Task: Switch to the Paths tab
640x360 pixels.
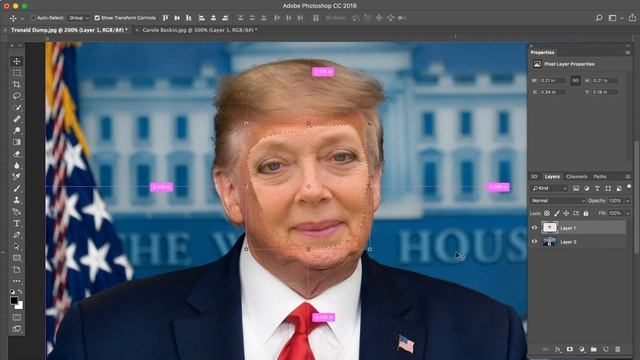Action: (600, 176)
